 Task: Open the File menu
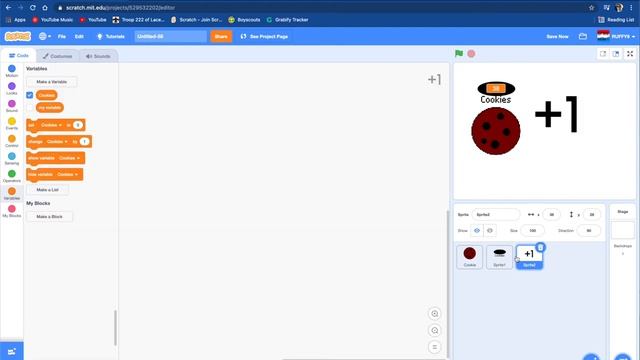tap(62, 36)
